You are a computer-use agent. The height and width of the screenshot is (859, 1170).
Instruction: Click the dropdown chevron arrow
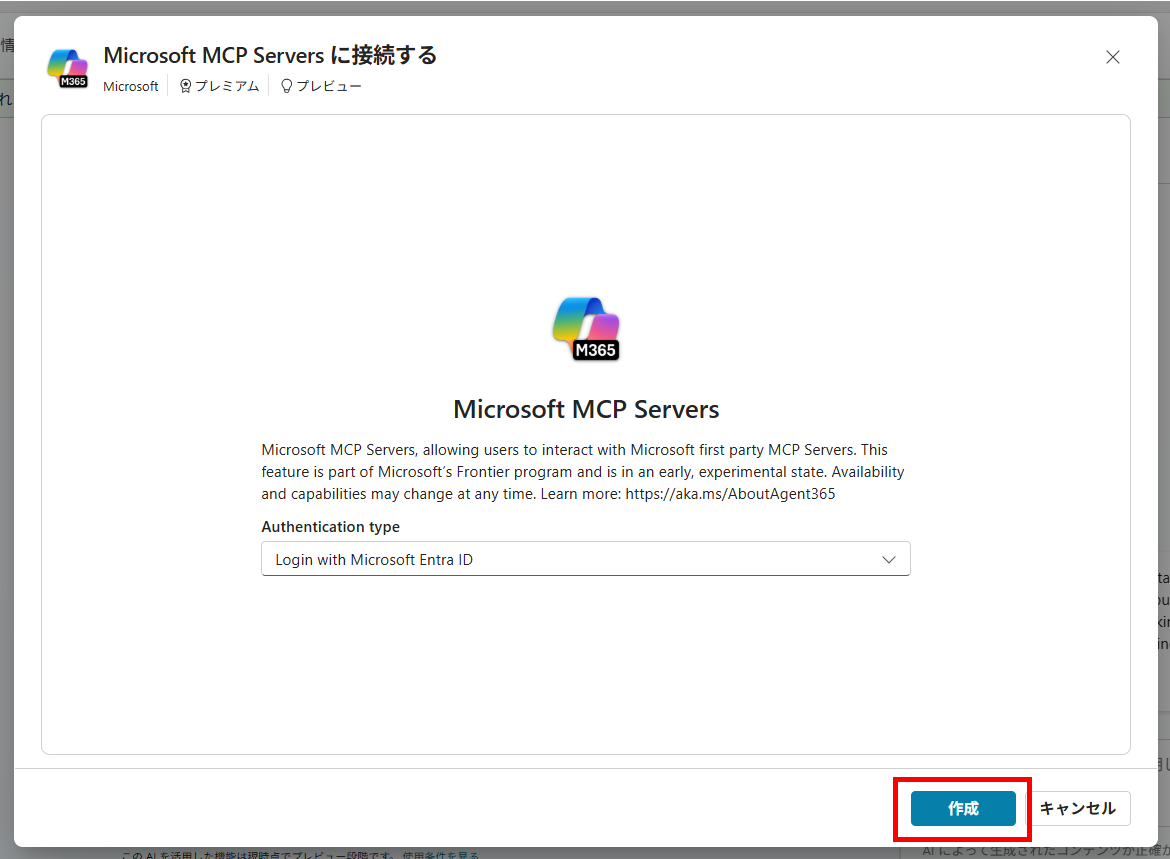[x=888, y=560]
